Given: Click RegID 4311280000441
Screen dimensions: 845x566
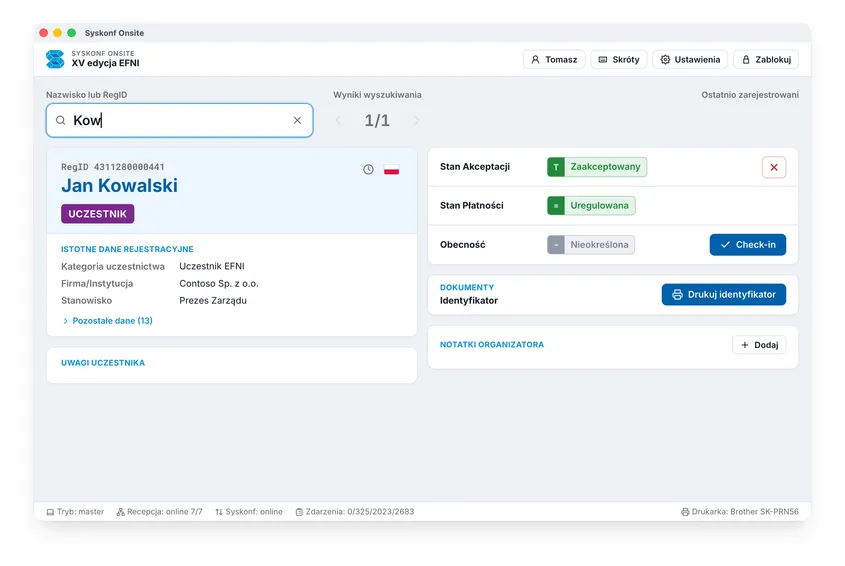Looking at the screenshot, I should (x=113, y=167).
